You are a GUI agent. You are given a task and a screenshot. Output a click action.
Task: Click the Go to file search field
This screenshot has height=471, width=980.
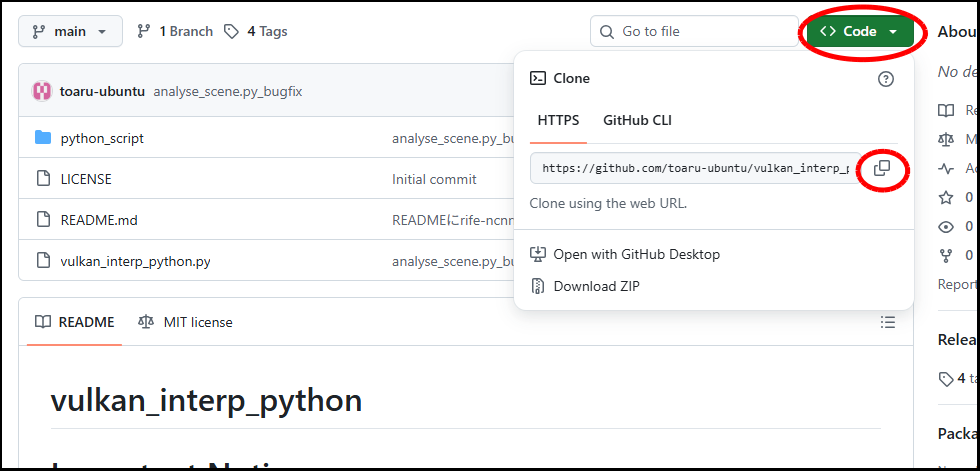tap(695, 32)
